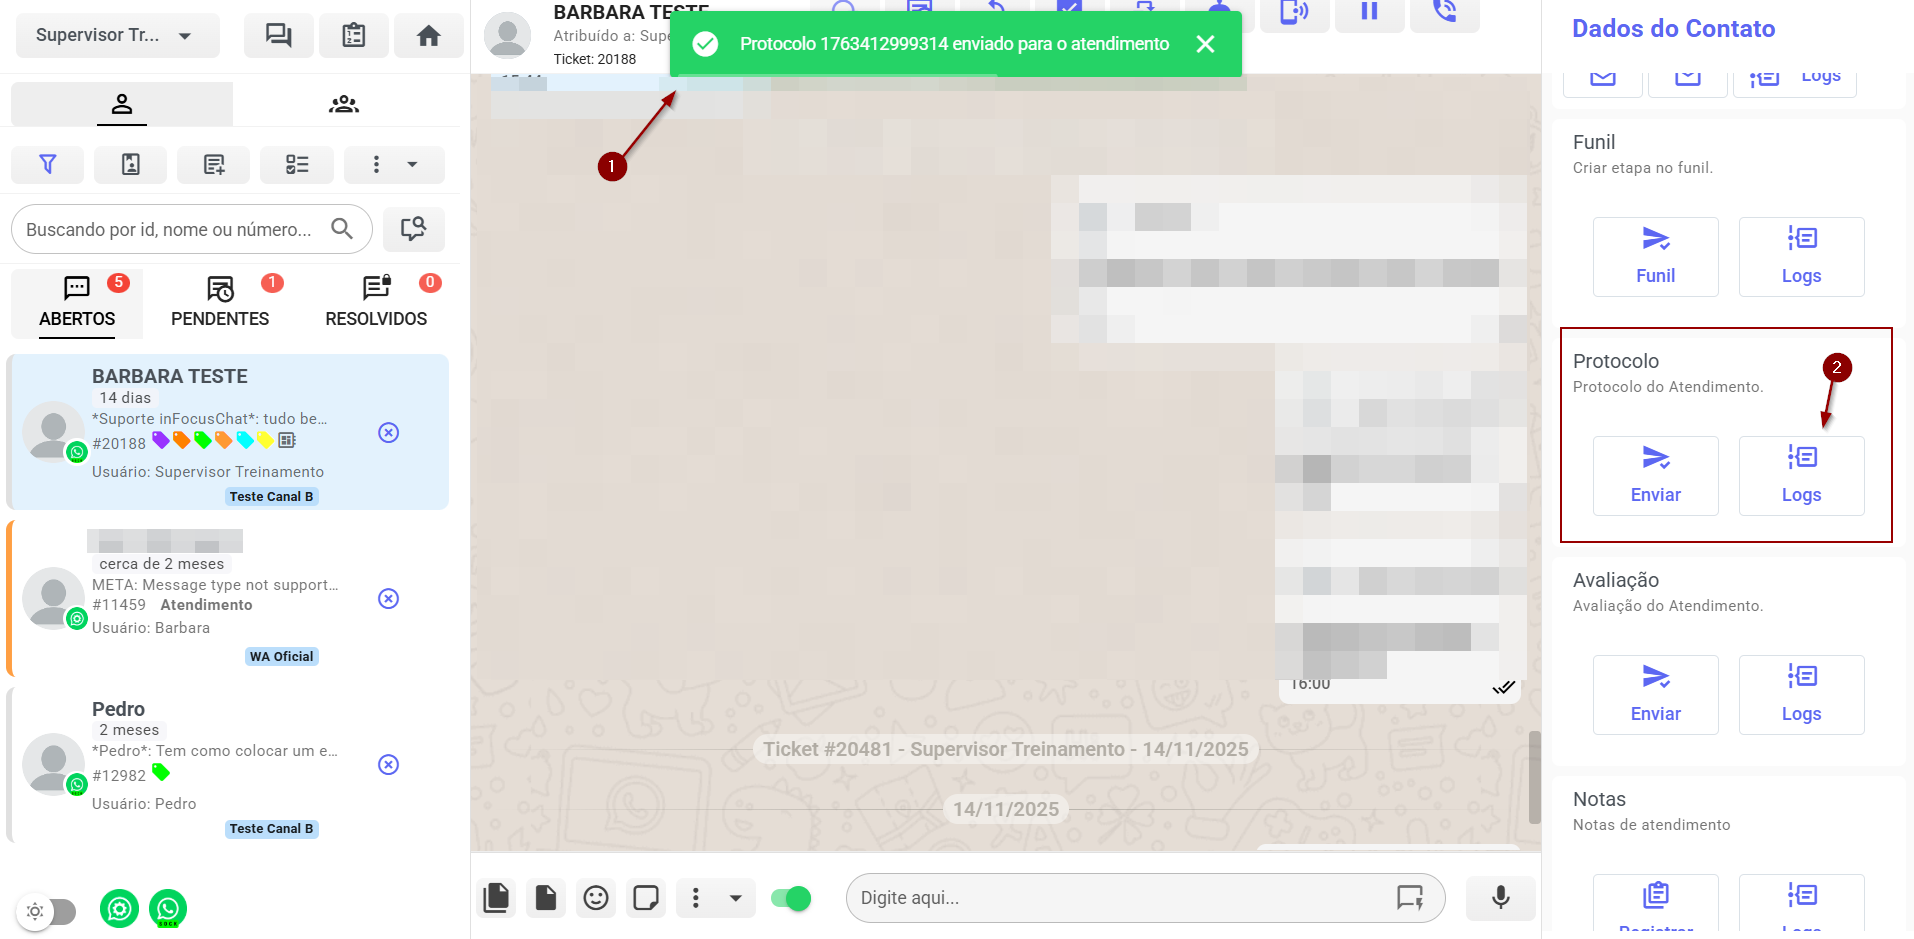The image size is (1914, 939).
Task: Toggle the dark mode switch
Action: point(49,911)
